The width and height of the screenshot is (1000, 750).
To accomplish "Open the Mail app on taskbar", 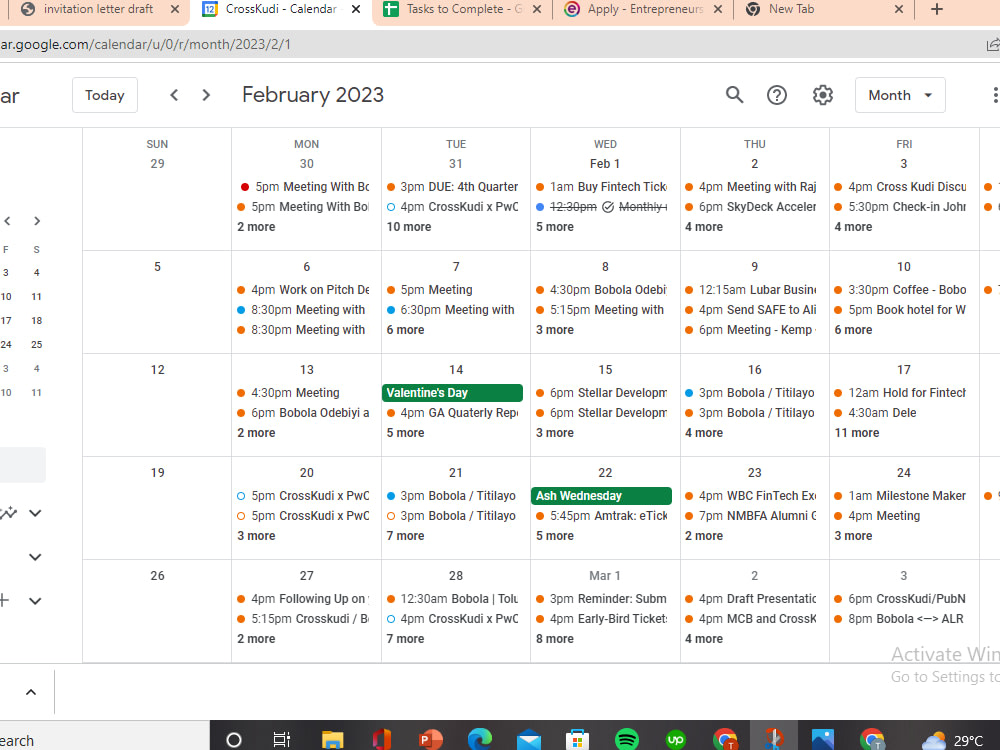I will (529, 741).
